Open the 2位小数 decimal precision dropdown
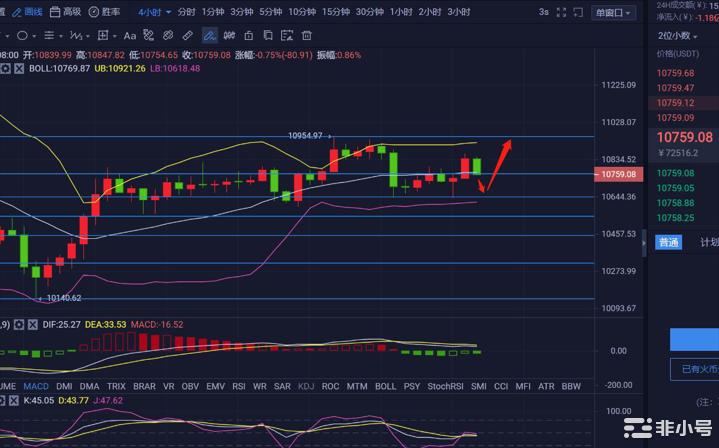Screen dimensions: 719x448 677,36
